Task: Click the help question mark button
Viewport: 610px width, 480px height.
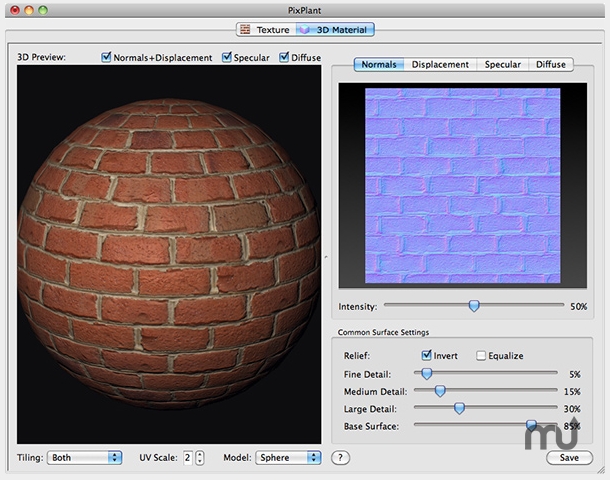Action: coord(340,458)
